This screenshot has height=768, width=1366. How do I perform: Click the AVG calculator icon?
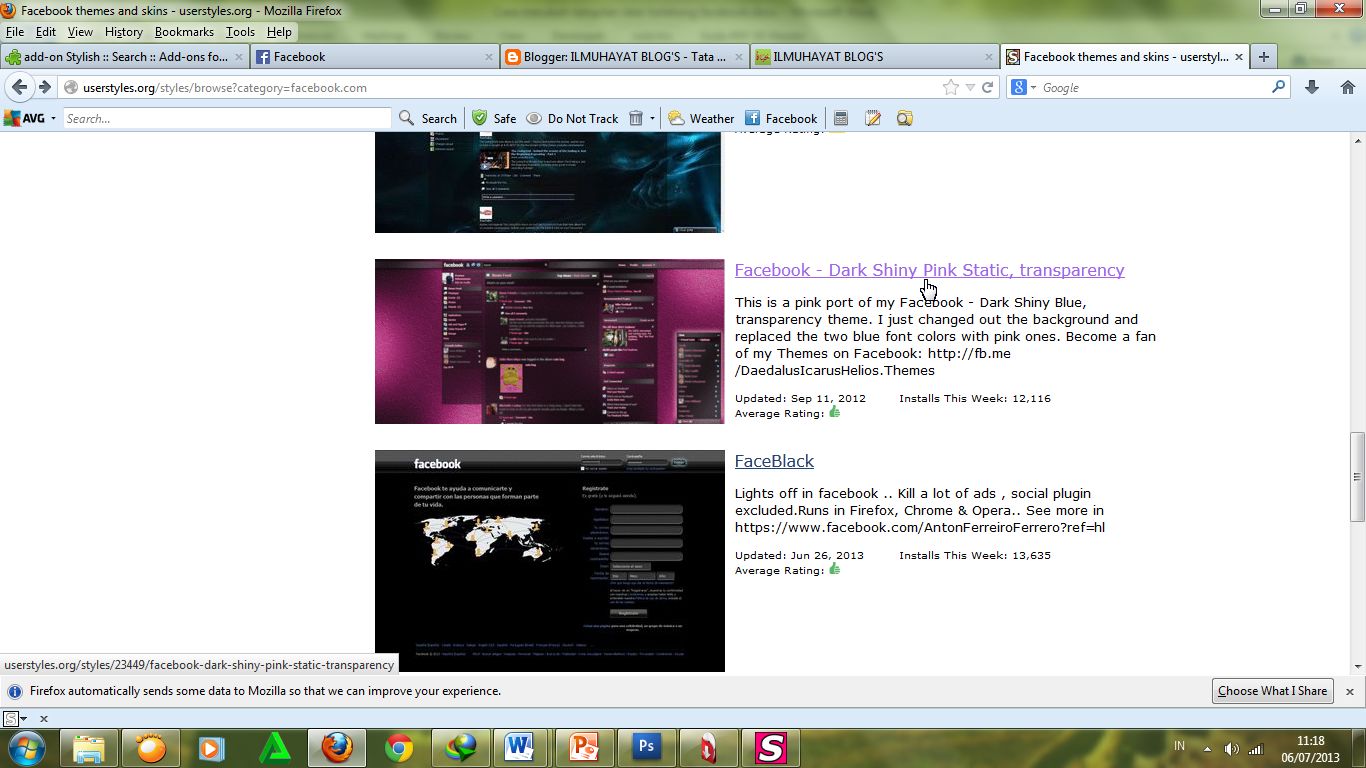[841, 118]
